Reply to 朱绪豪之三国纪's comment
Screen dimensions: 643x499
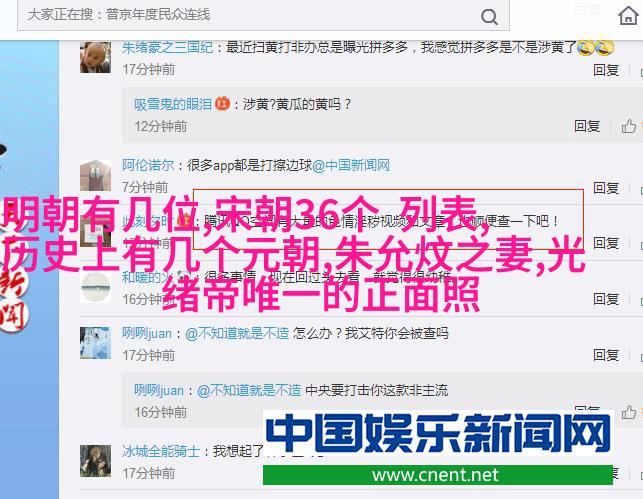coord(606,70)
